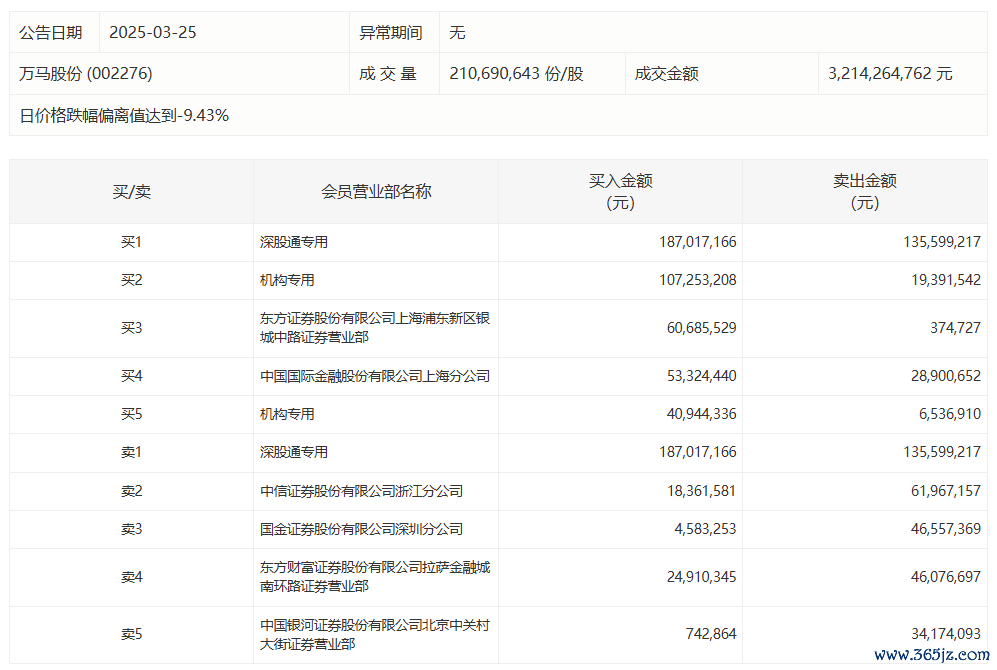Click buy amount 18,361,581
Image resolution: width=997 pixels, height=670 pixels.
701,491
